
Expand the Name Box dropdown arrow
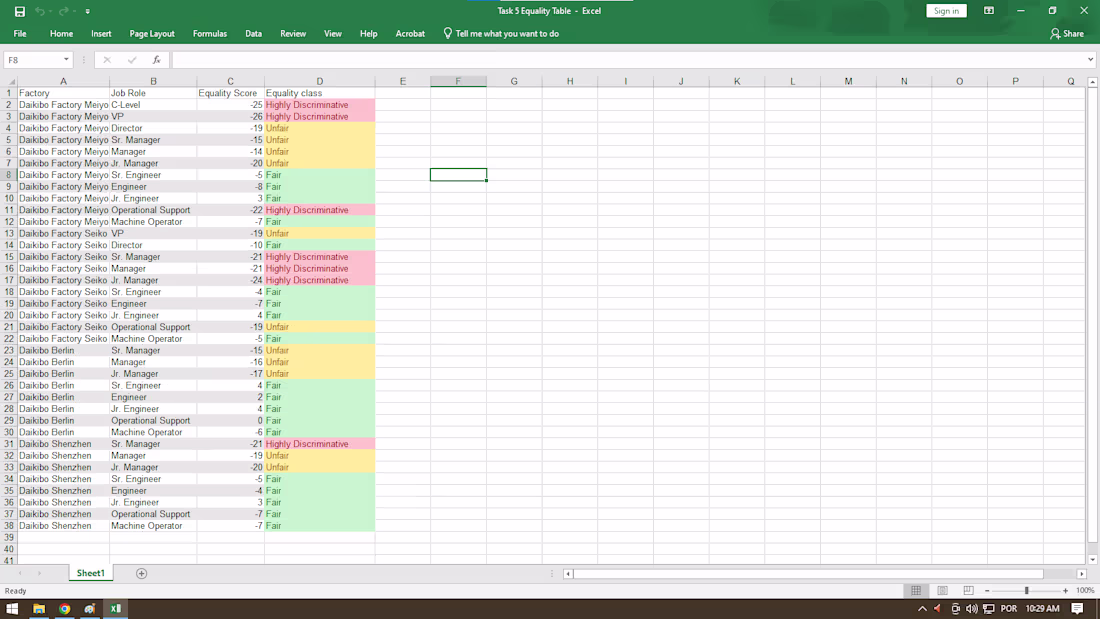pyautogui.click(x=66, y=60)
